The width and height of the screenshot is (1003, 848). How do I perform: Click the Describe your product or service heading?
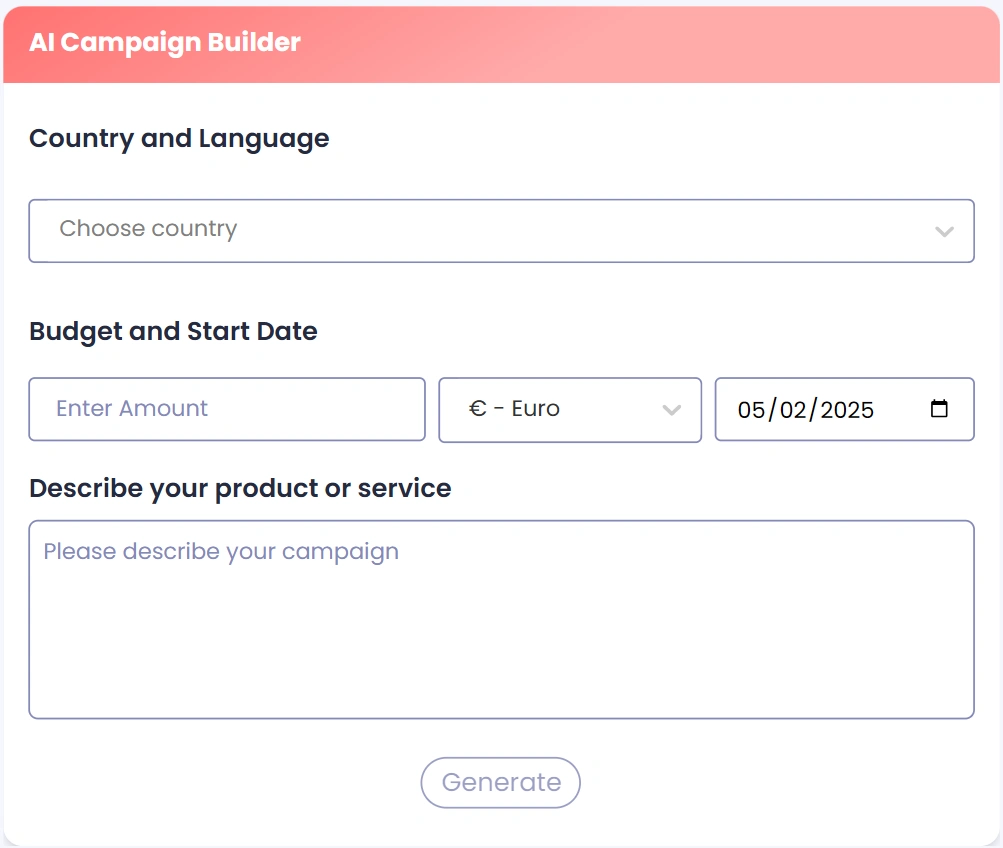coord(241,489)
